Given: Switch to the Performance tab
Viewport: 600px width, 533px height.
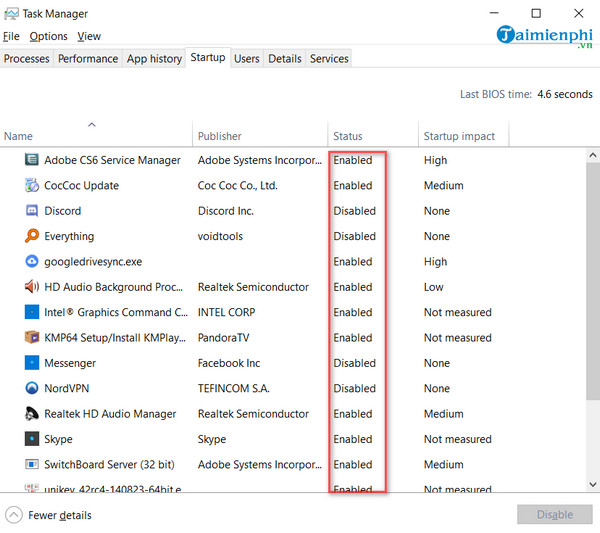Looking at the screenshot, I should [88, 59].
